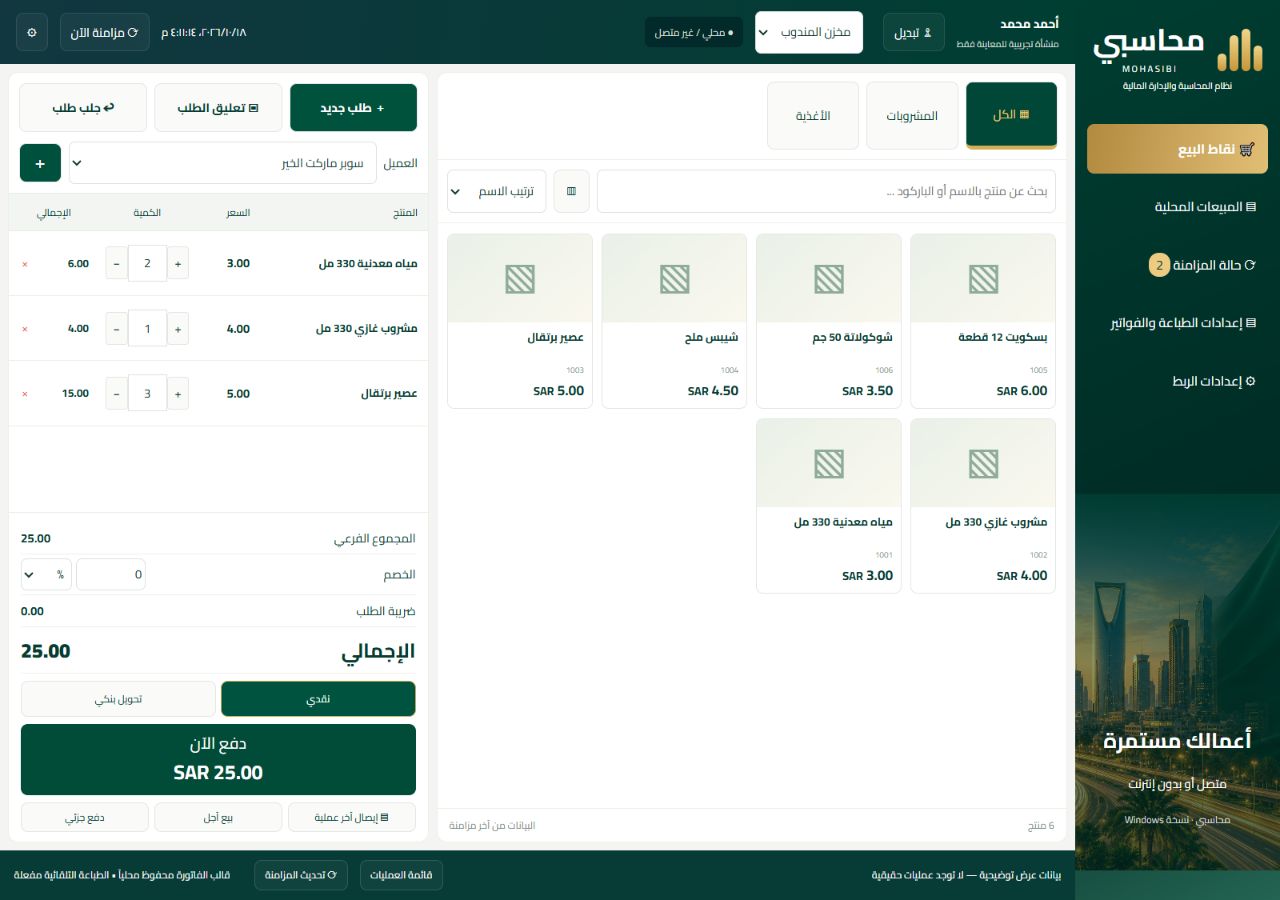Image resolution: width=1280 pixels, height=900 pixels.
Task: Start طلب جديد new order
Action: pos(353,108)
